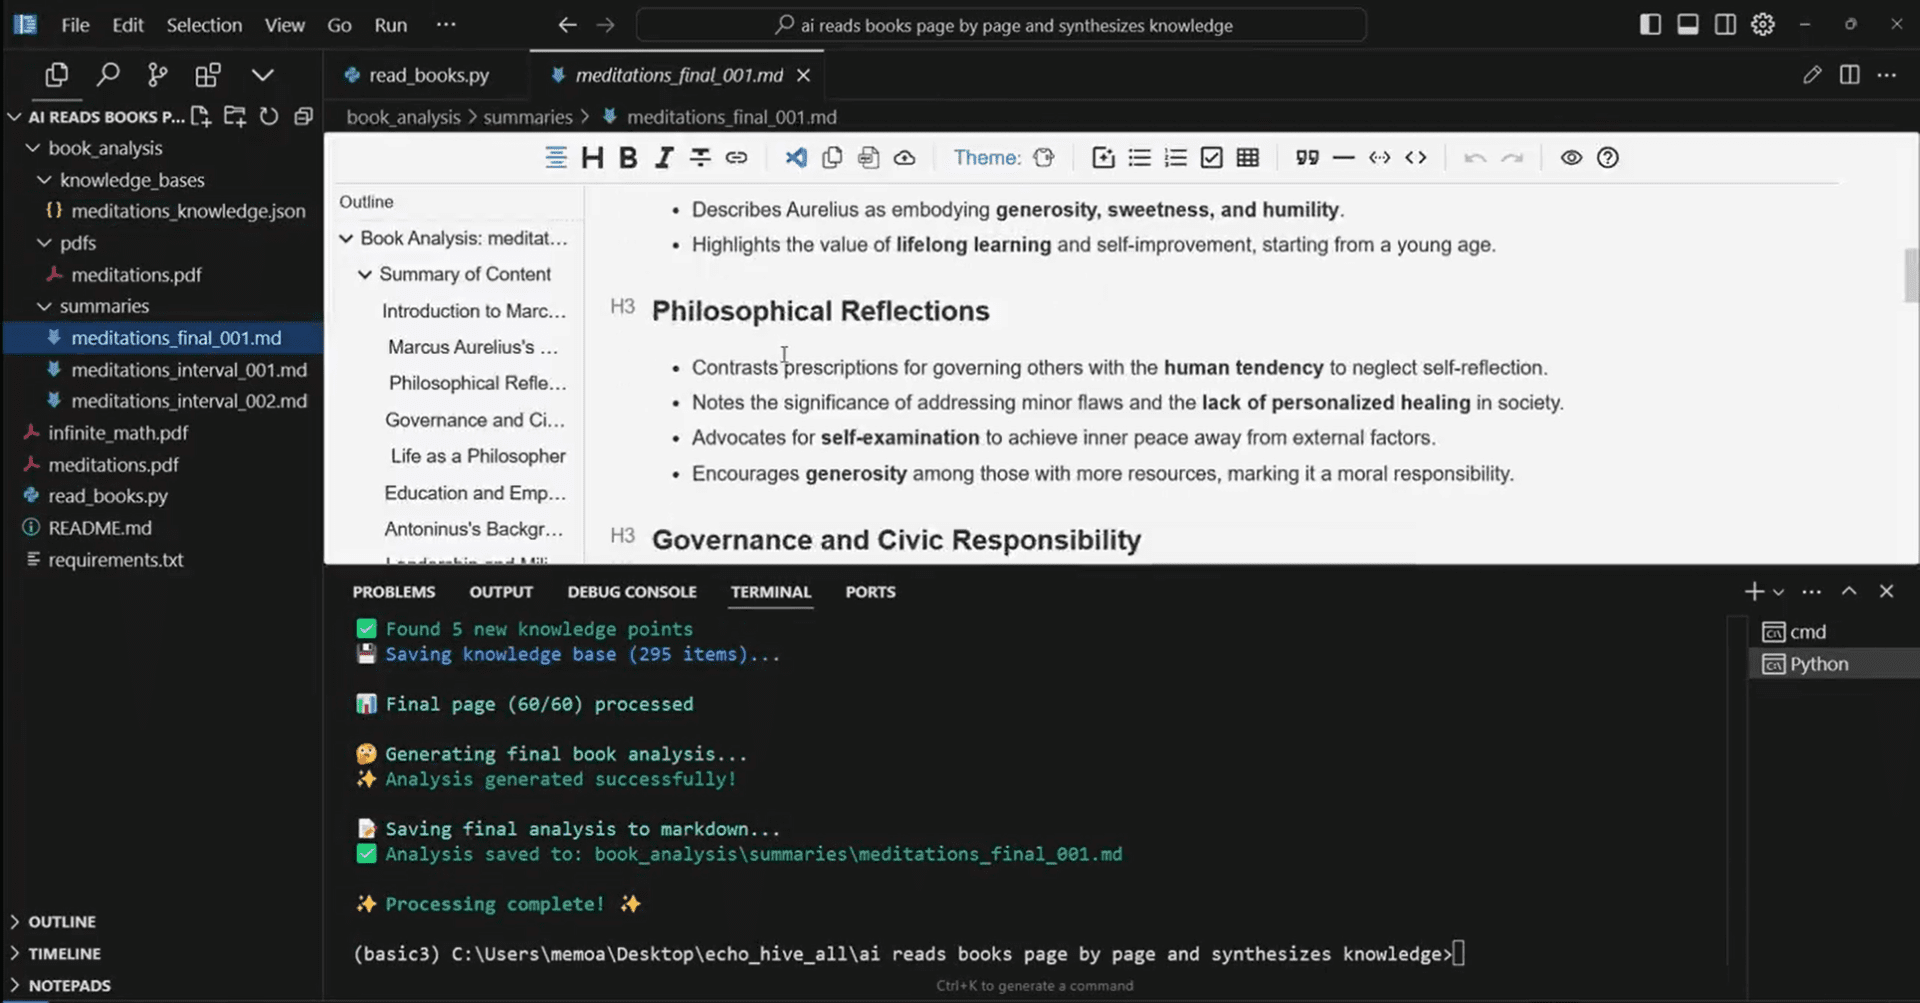The image size is (1920, 1003).
Task: Apply strikethrough formatting in markdown toolbar
Action: [700, 157]
